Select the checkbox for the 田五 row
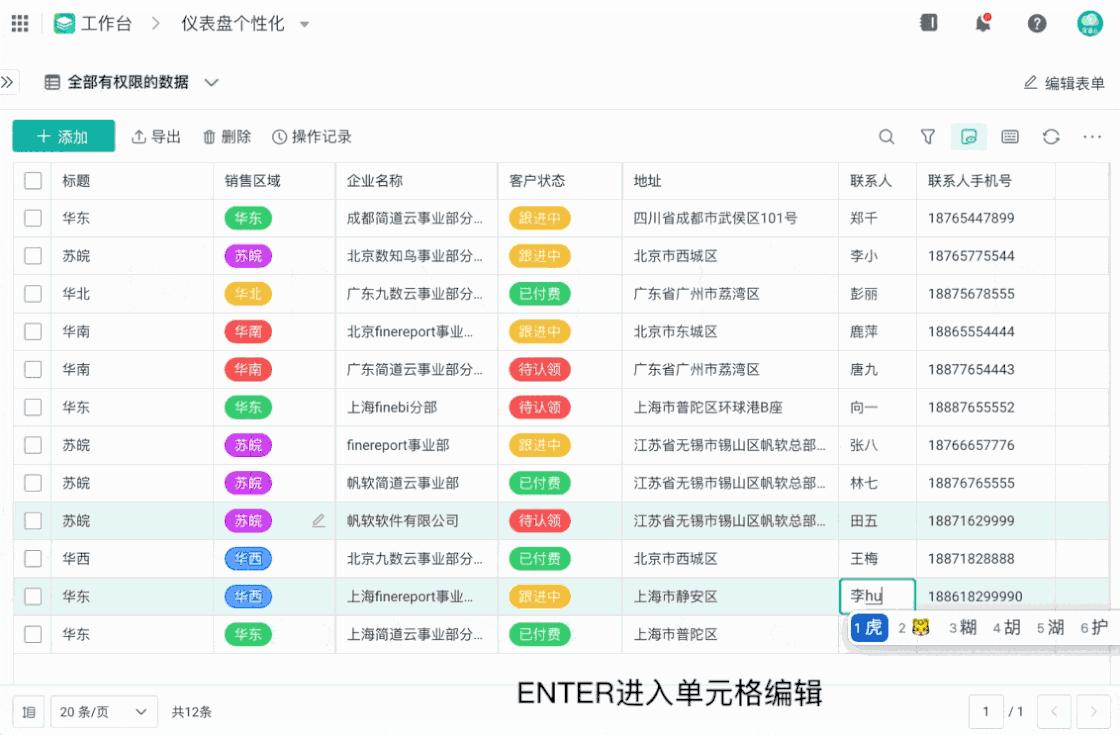This screenshot has height=735, width=1120. coord(32,520)
